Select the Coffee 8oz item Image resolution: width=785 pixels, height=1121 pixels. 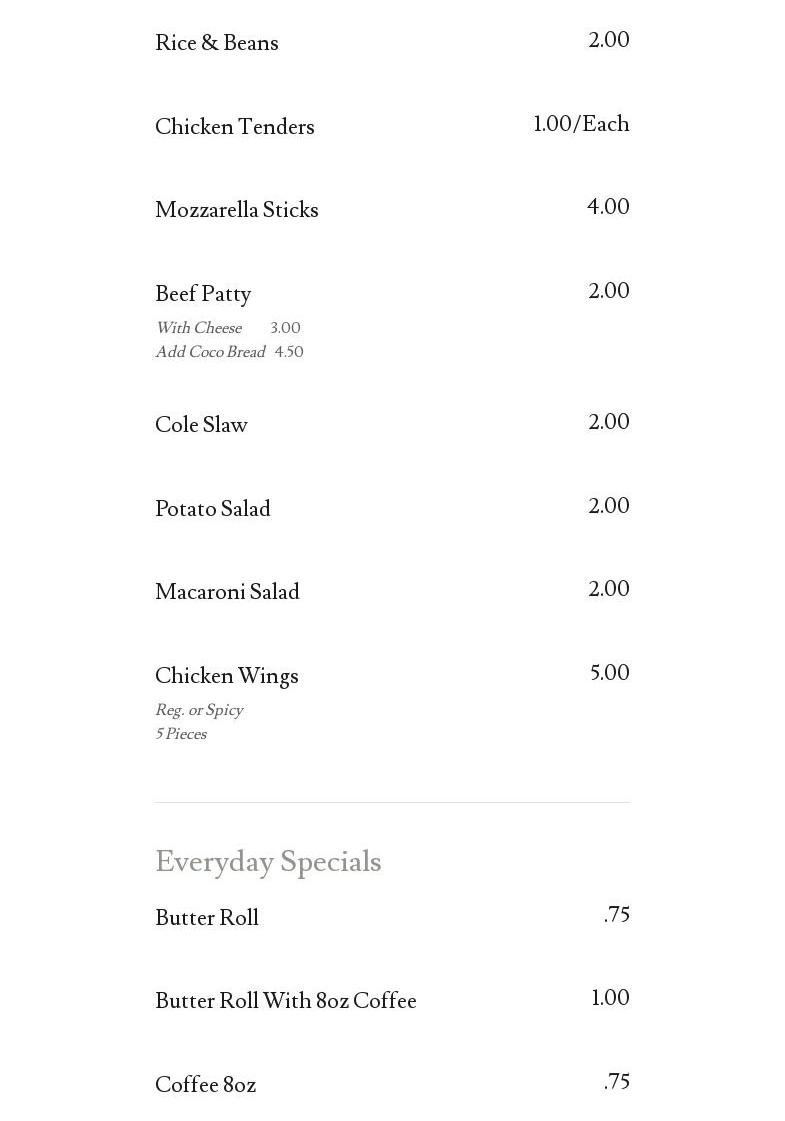coord(205,1085)
